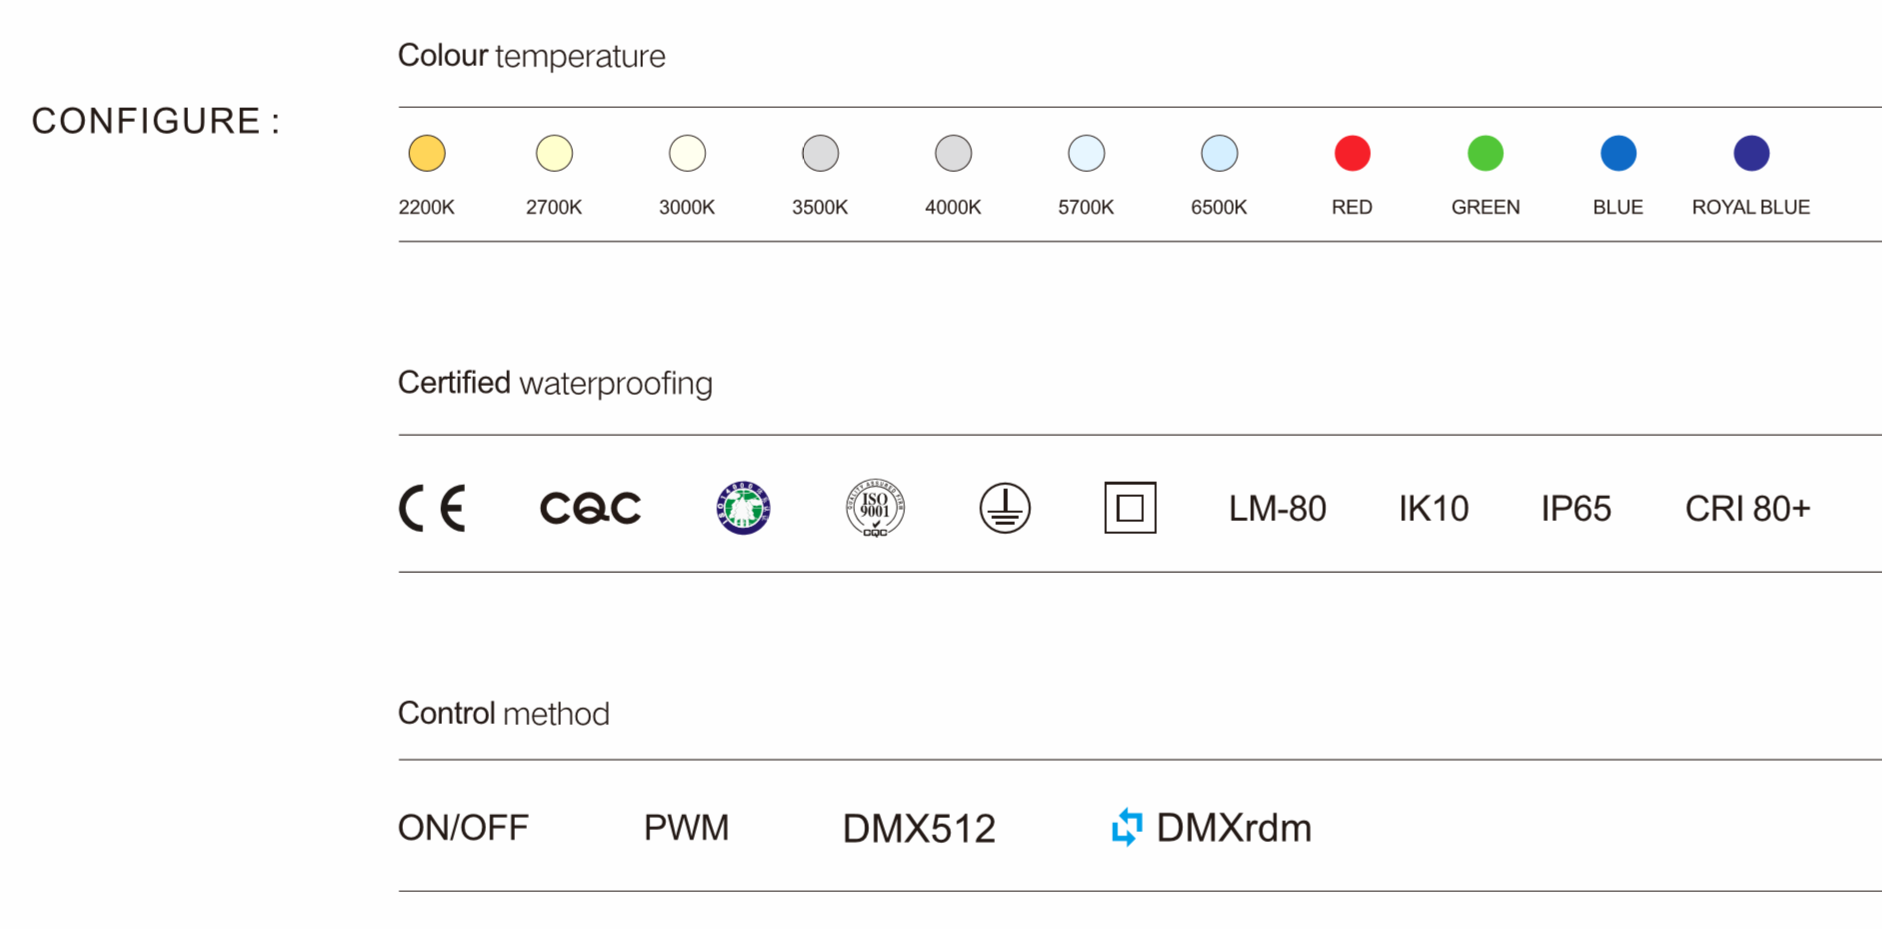
Task: Click the blue DMXrdm arrows icon
Action: 1127,827
